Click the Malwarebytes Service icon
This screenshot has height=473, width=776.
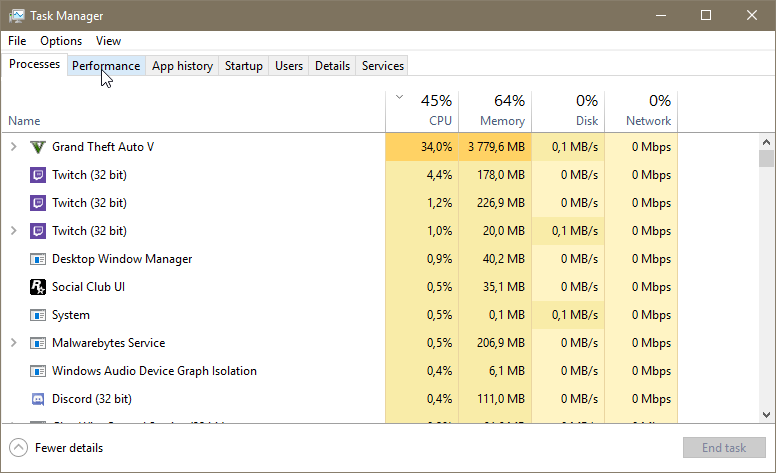pyautogui.click(x=38, y=343)
